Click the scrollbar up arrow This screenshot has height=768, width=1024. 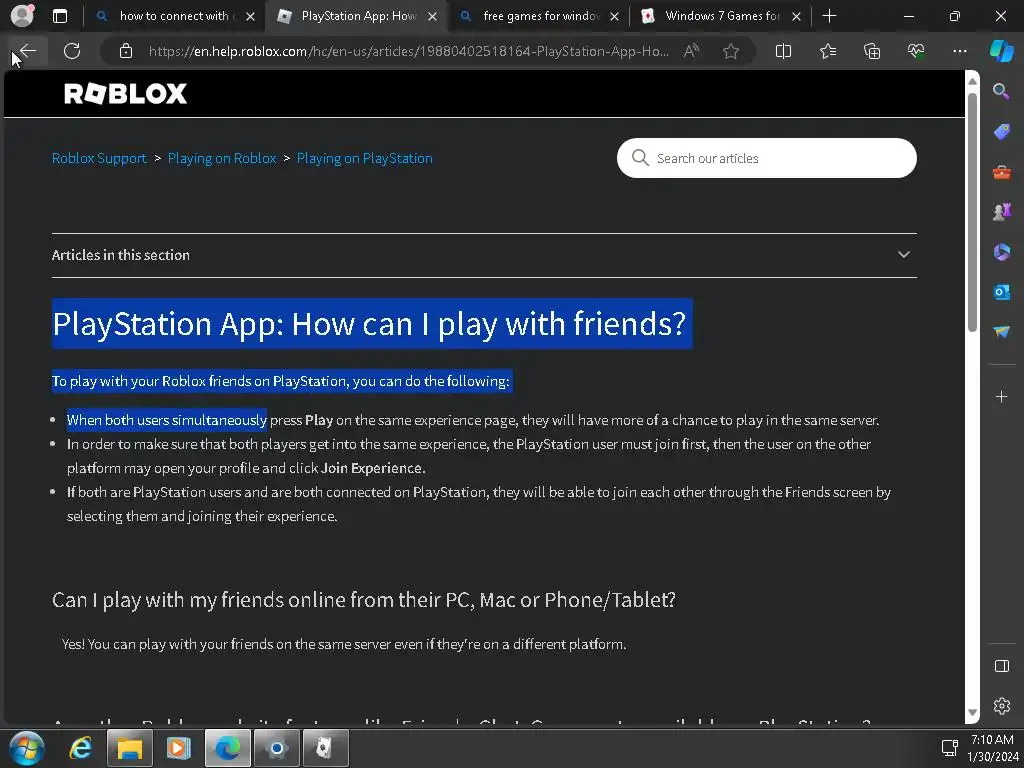click(972, 81)
